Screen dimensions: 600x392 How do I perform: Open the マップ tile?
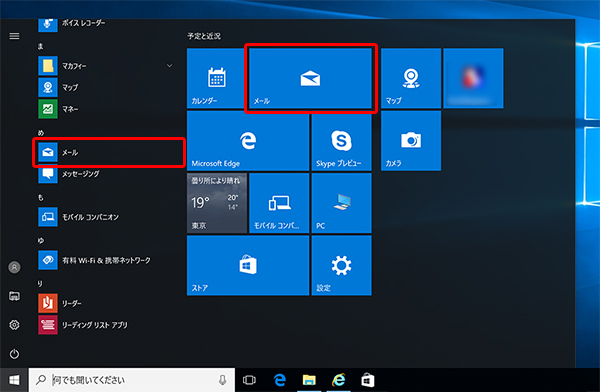tap(411, 78)
